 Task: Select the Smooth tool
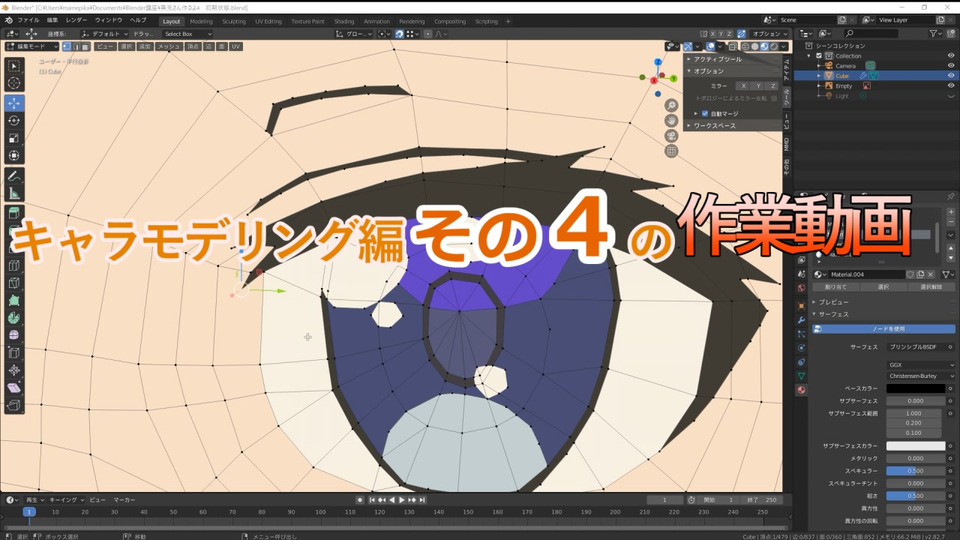click(x=14, y=336)
